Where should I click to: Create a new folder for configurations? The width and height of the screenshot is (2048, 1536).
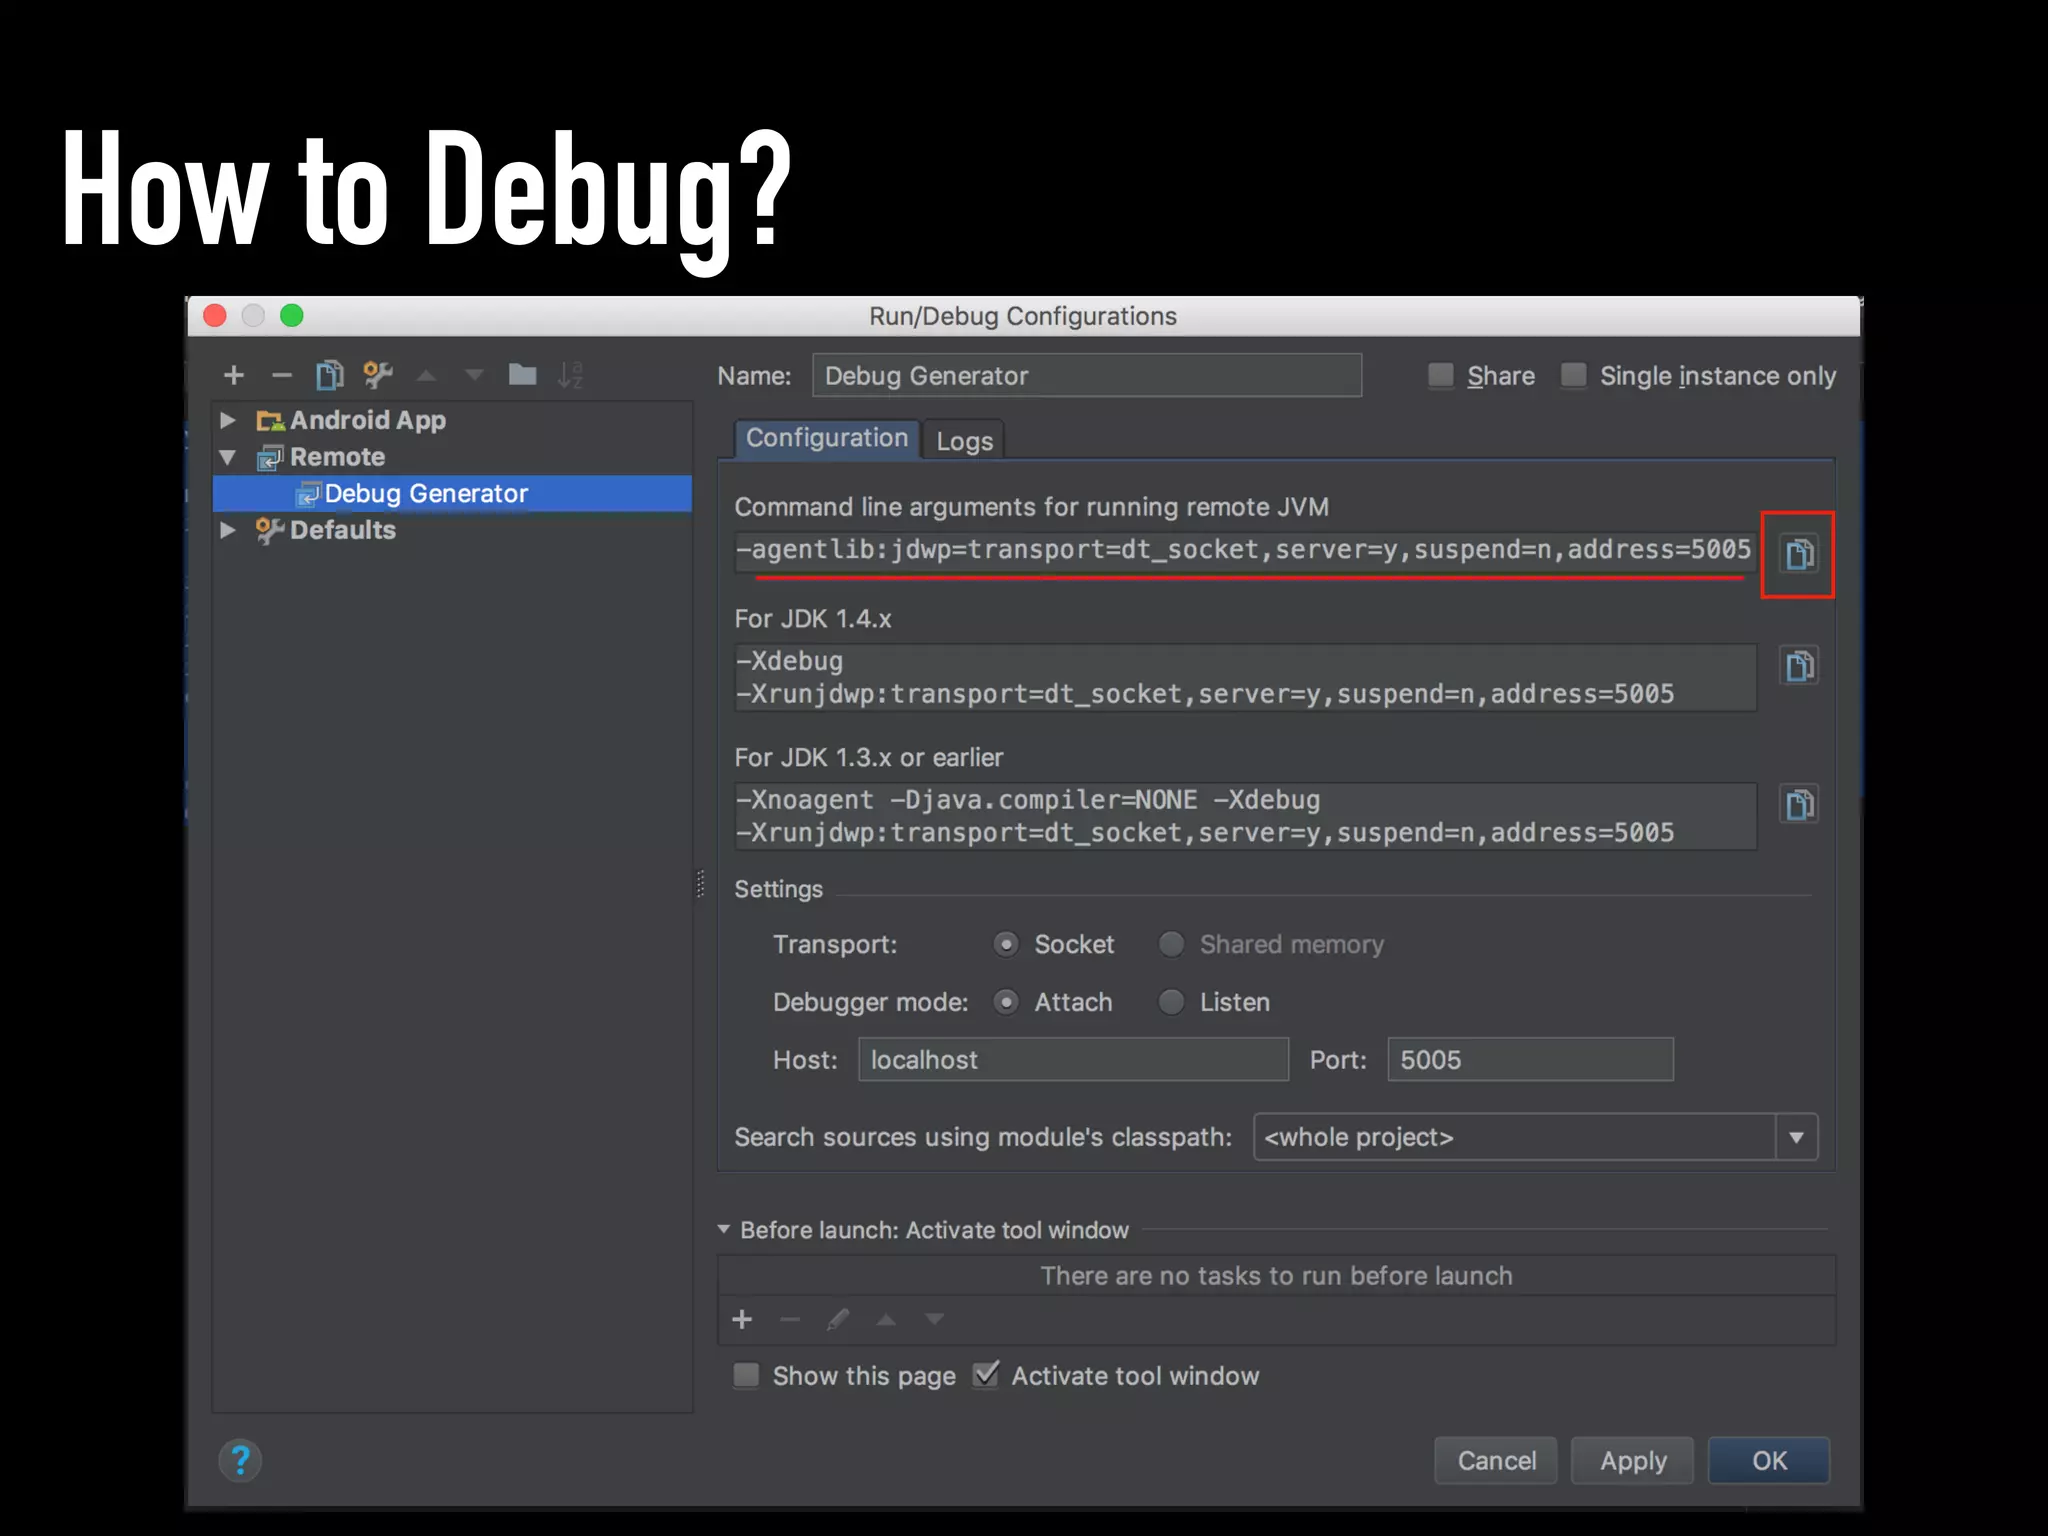pos(522,375)
